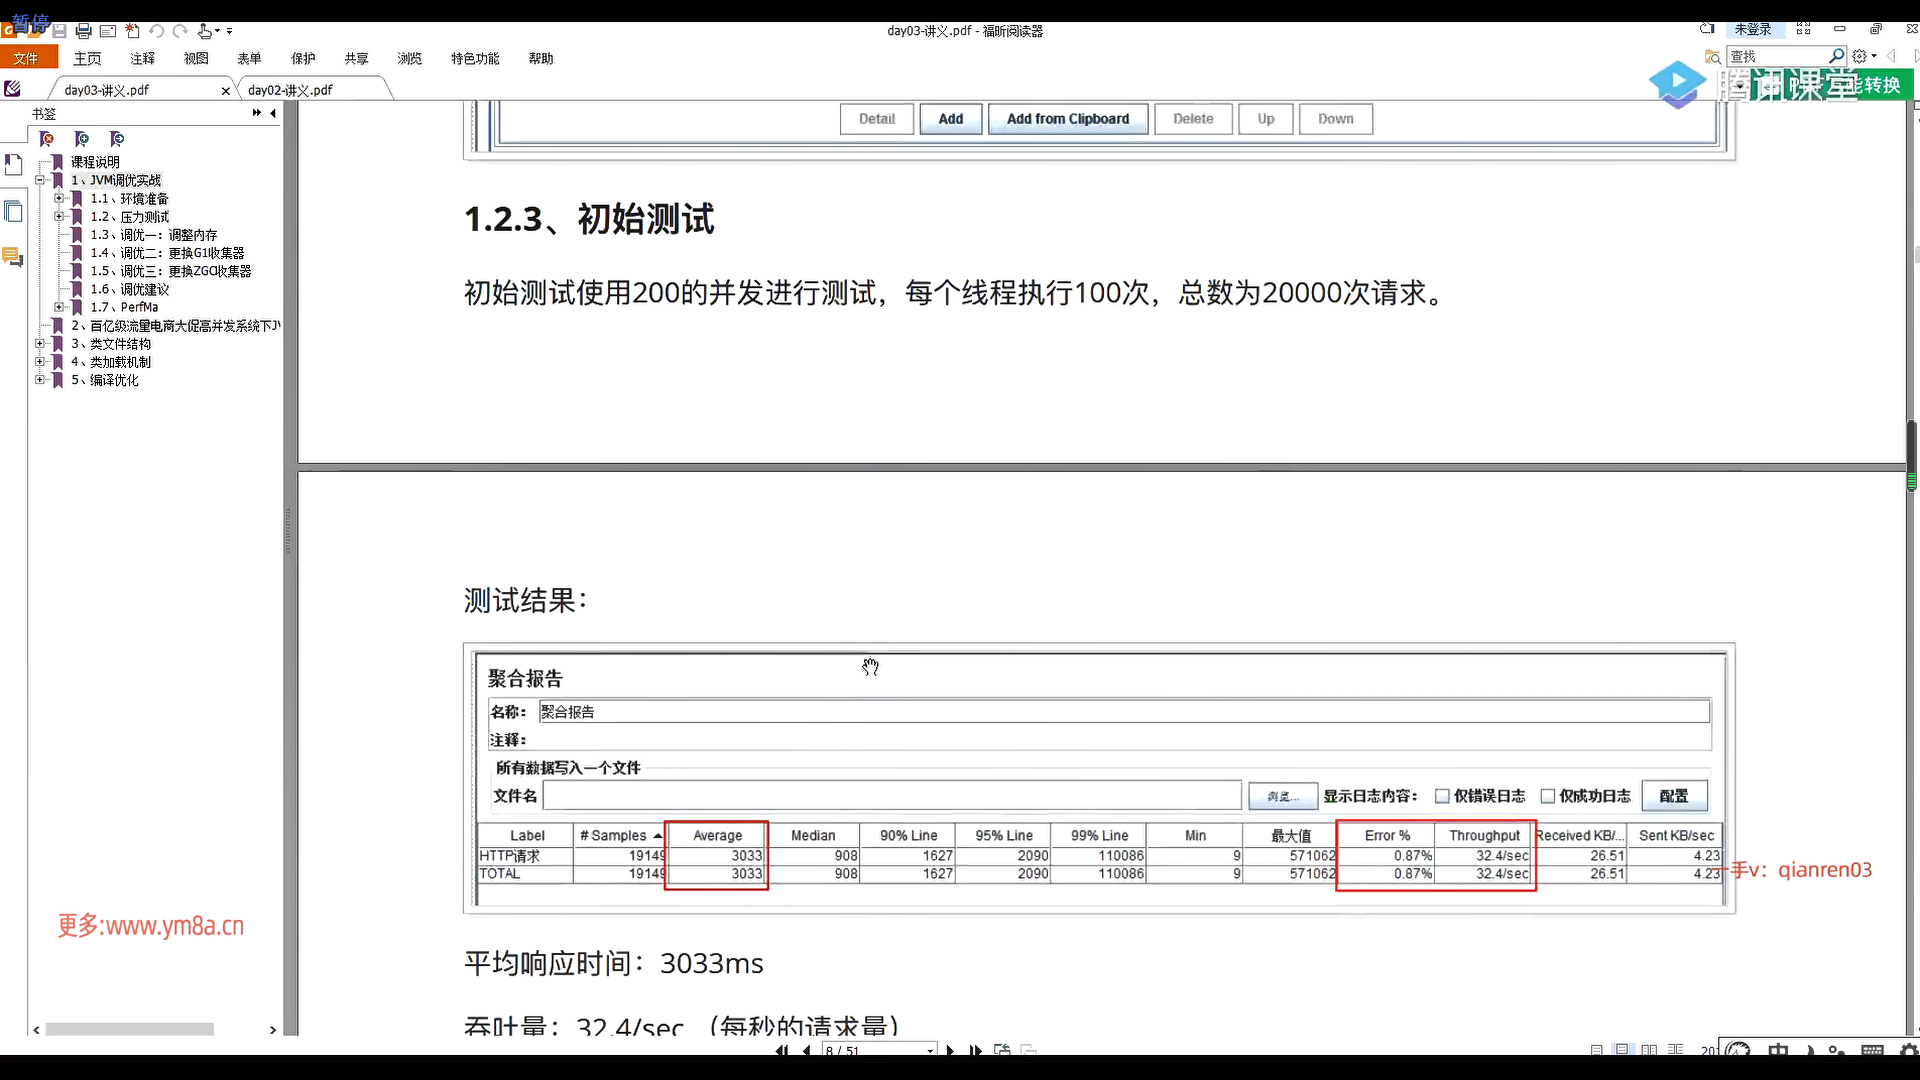This screenshot has width=1920, height=1080.
Task: Open the page number dropdown
Action: point(930,1050)
